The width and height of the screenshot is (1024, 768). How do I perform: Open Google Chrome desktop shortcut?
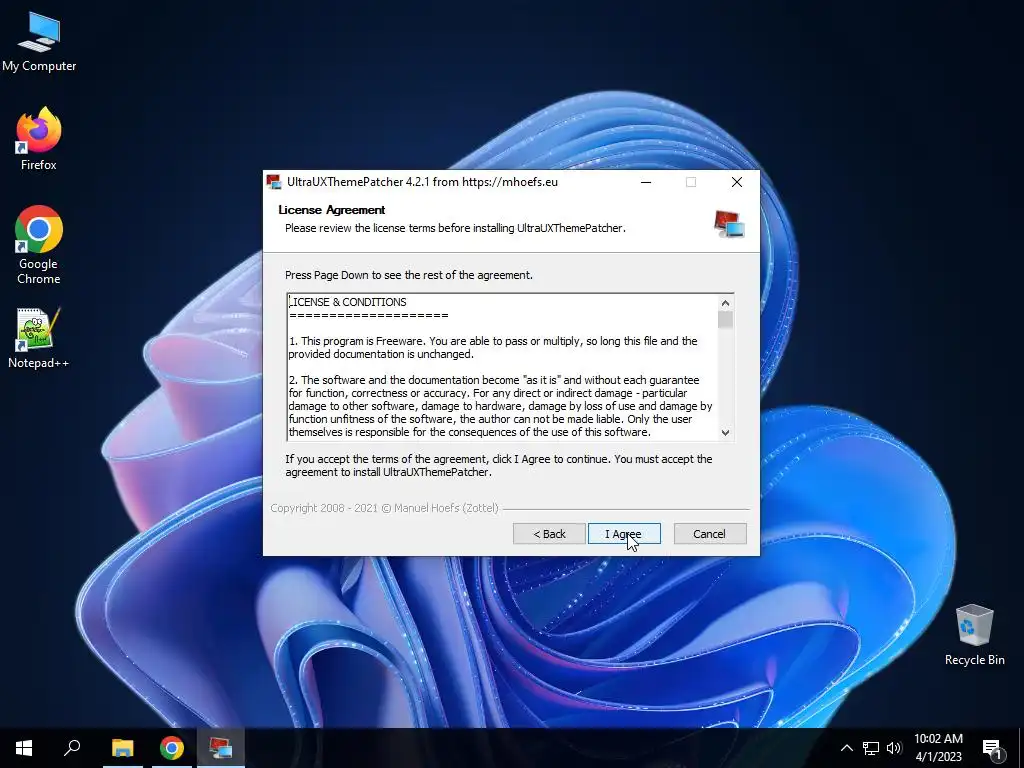[39, 245]
